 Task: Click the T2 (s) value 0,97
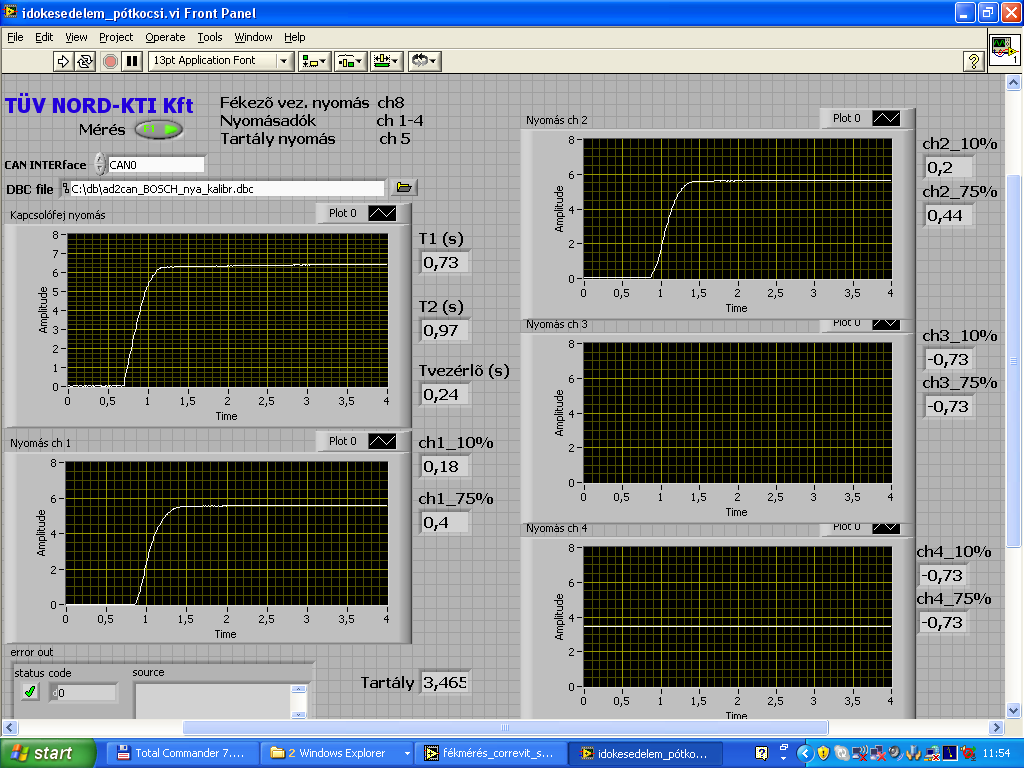[444, 330]
